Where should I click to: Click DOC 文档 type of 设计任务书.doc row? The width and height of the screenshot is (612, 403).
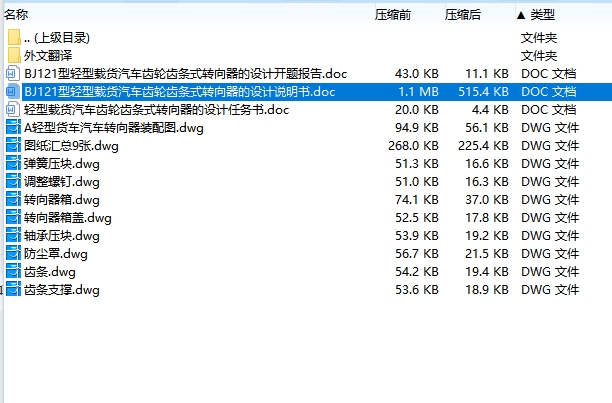tap(548, 110)
